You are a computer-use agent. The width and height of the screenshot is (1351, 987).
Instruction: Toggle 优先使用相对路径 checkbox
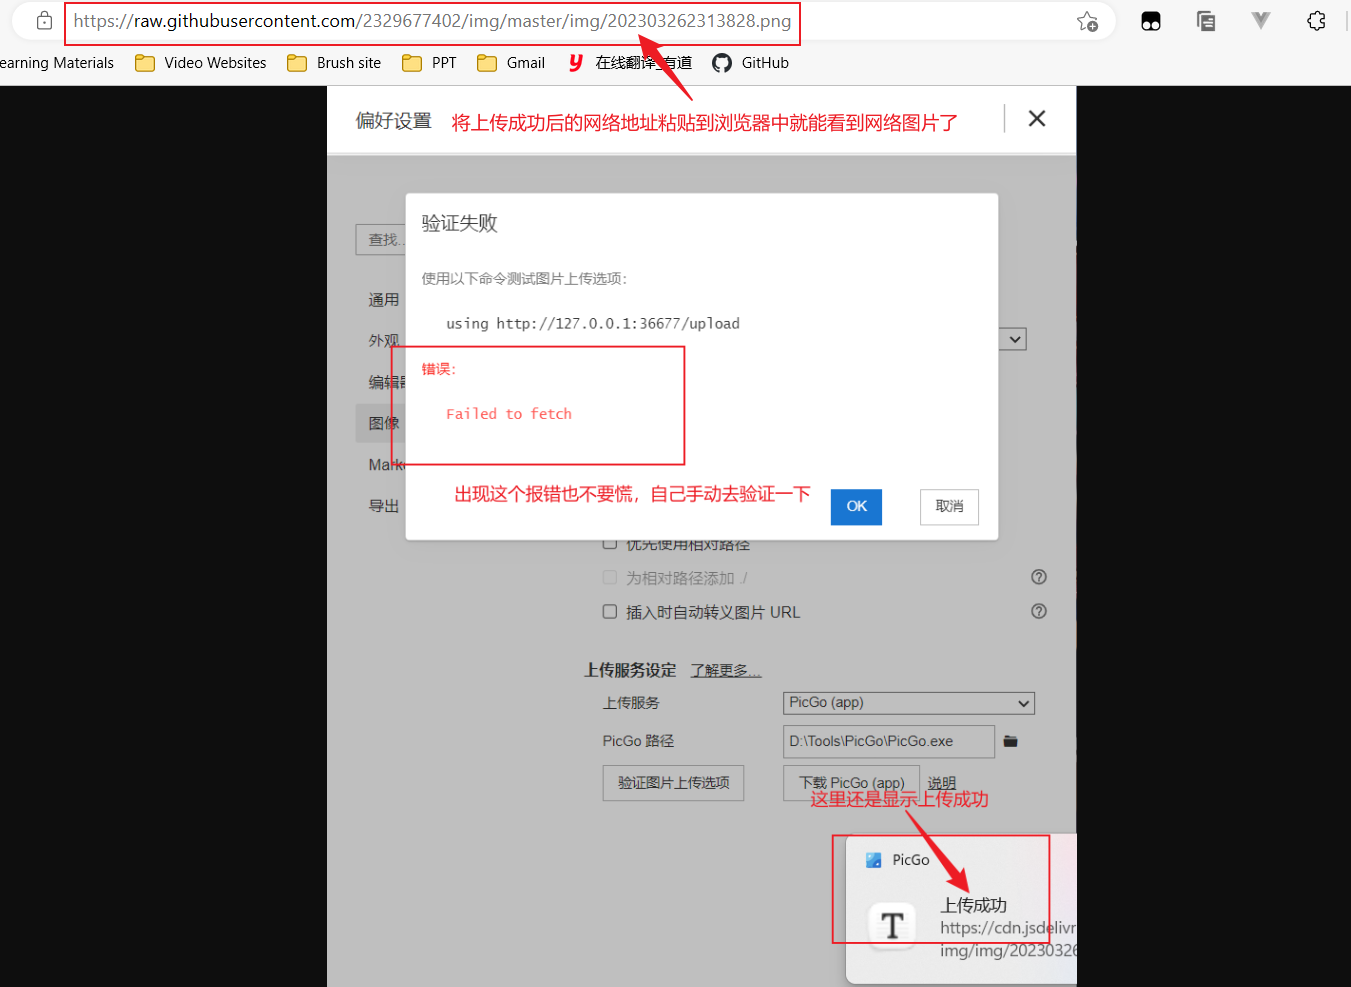click(x=610, y=544)
